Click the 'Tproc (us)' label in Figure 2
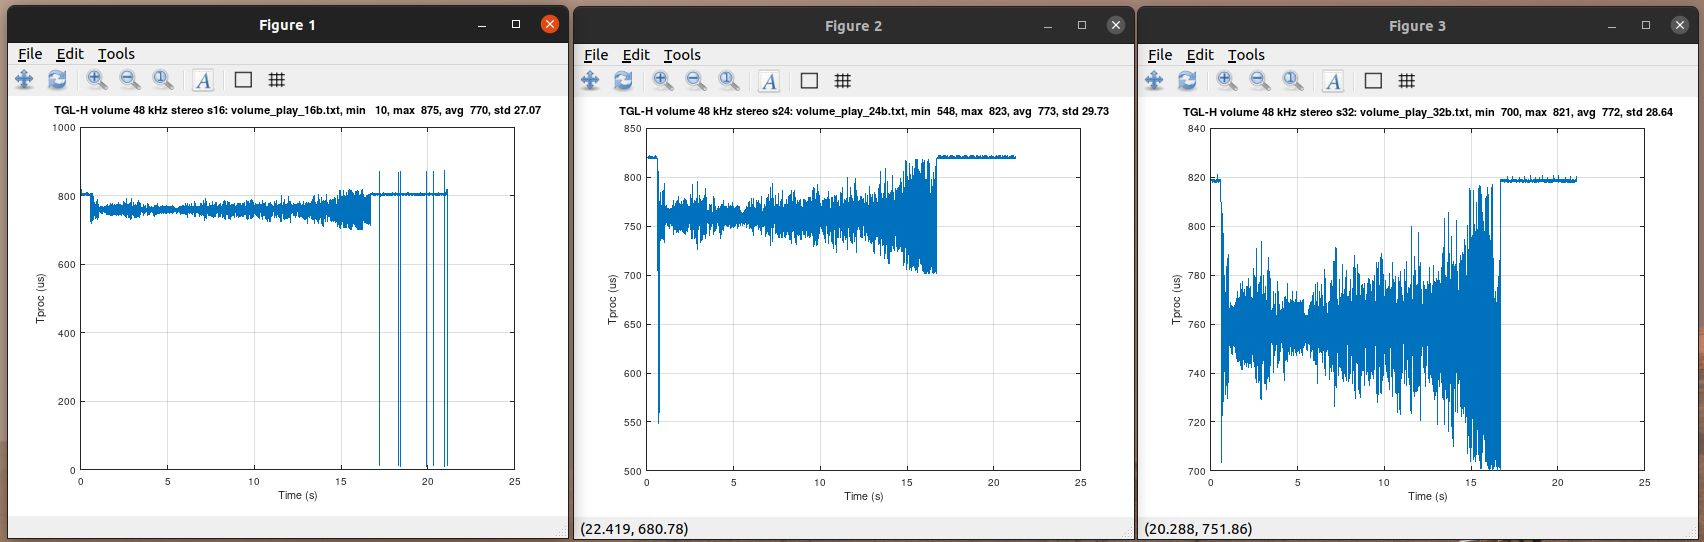Image resolution: width=1704 pixels, height=542 pixels. tap(612, 299)
